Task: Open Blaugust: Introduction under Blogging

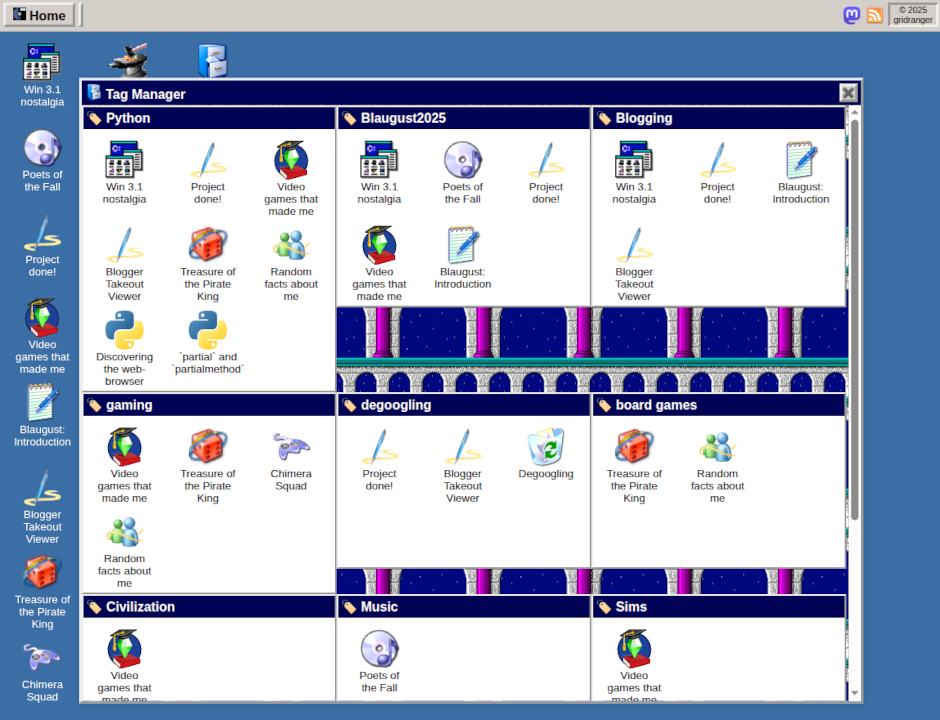Action: pyautogui.click(x=800, y=173)
